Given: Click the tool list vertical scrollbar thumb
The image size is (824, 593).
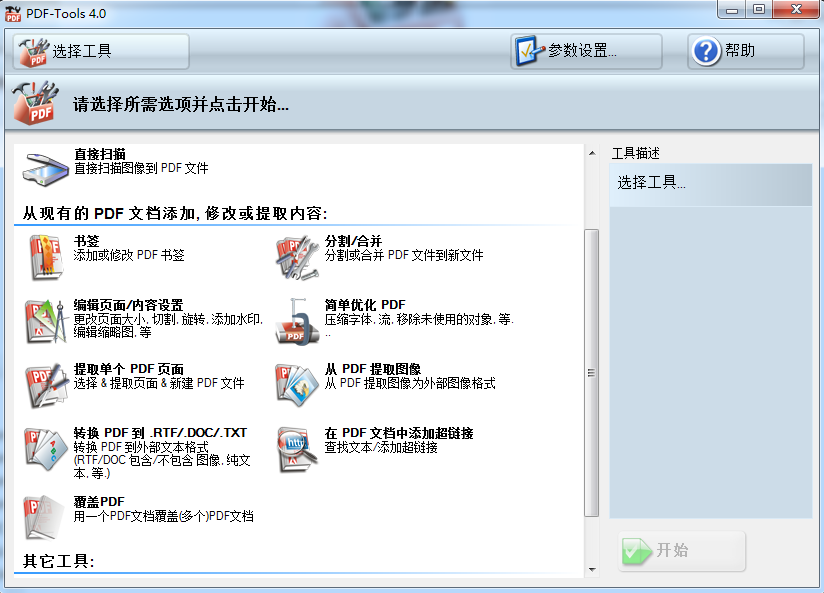Looking at the screenshot, I should 592,373.
